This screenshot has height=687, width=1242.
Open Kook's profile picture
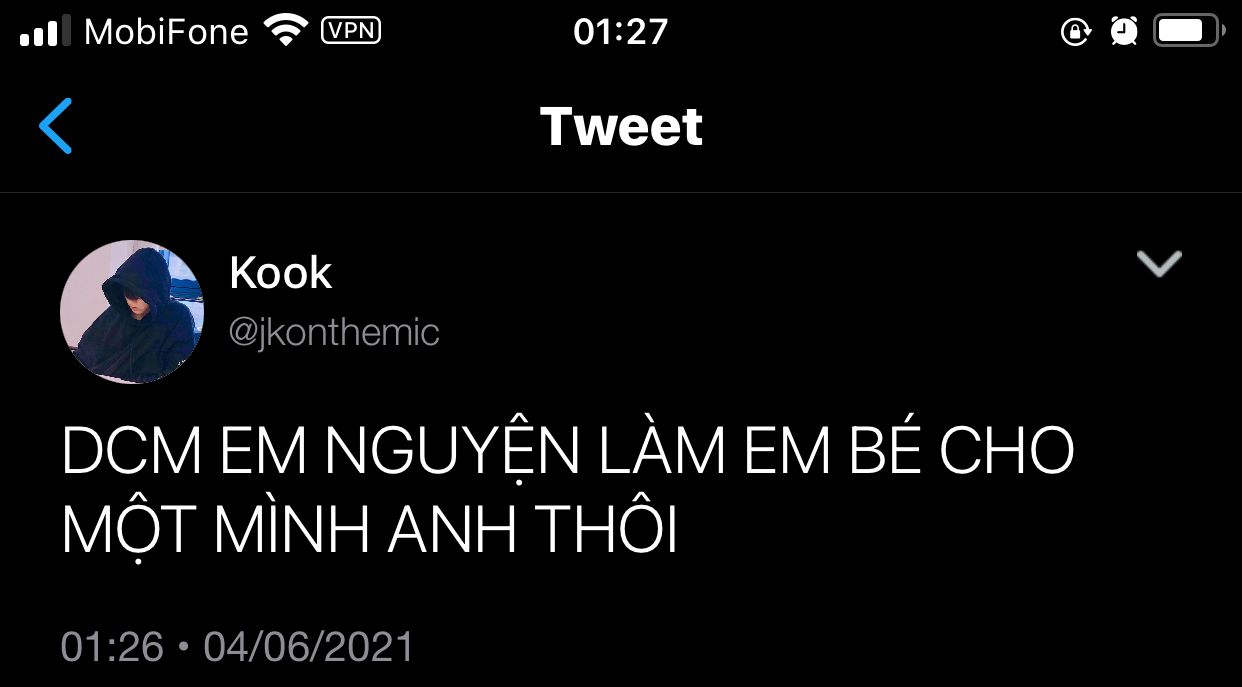tap(132, 312)
